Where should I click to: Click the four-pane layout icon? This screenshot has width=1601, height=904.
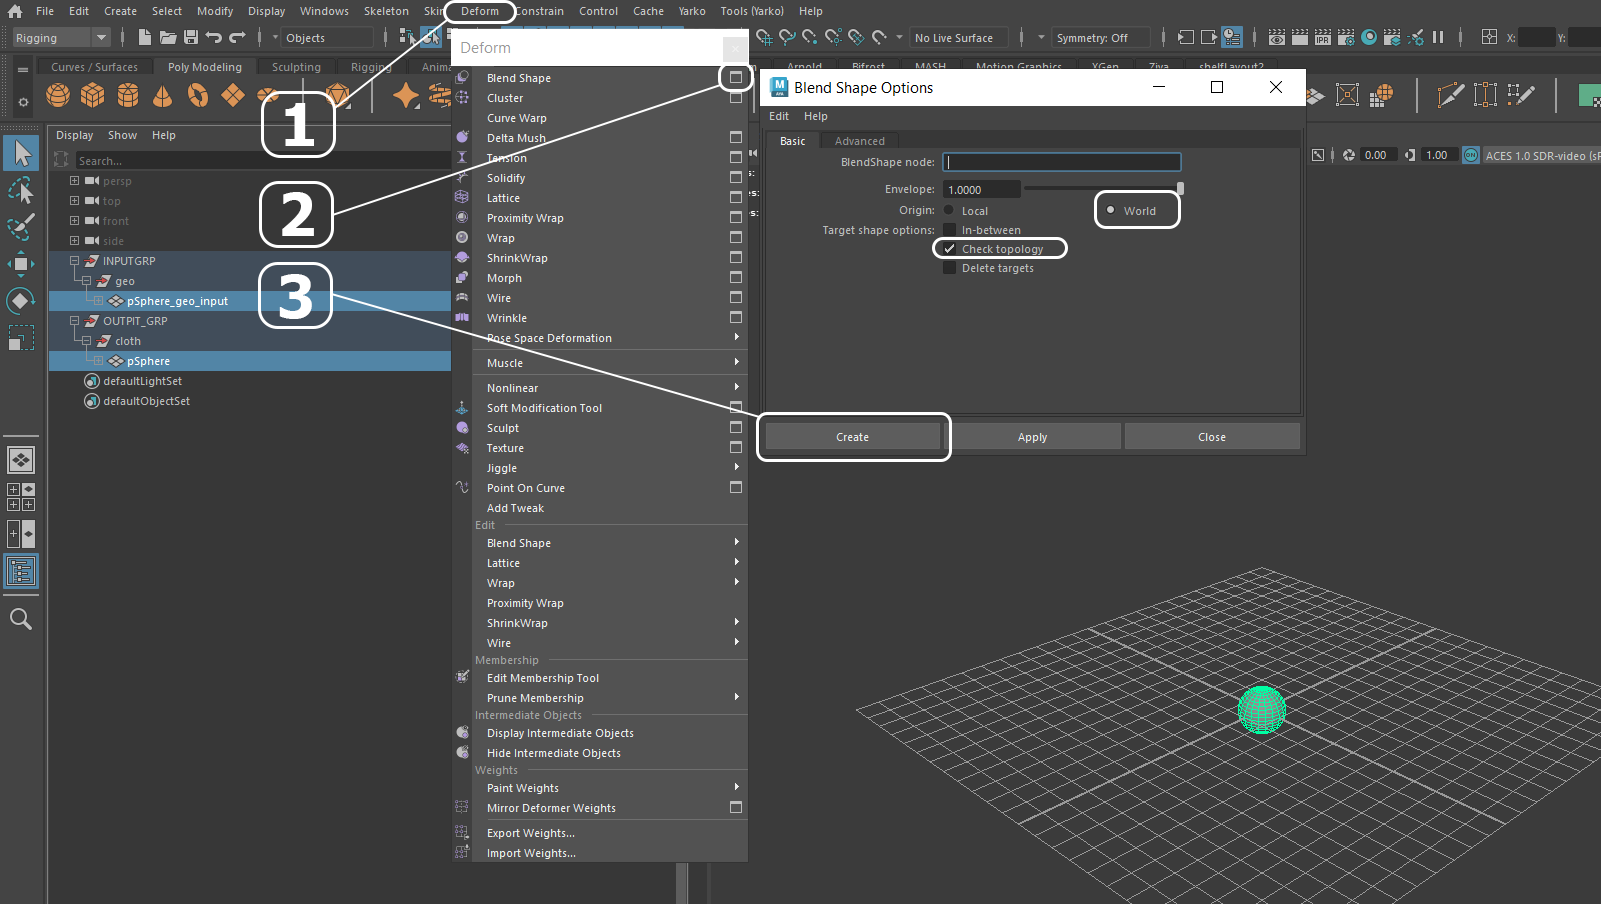pos(20,497)
